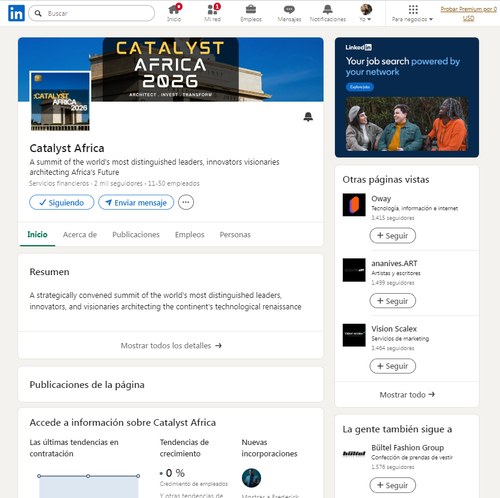Open Notificaciones bell in top bar
The image size is (500, 498).
[x=328, y=13]
